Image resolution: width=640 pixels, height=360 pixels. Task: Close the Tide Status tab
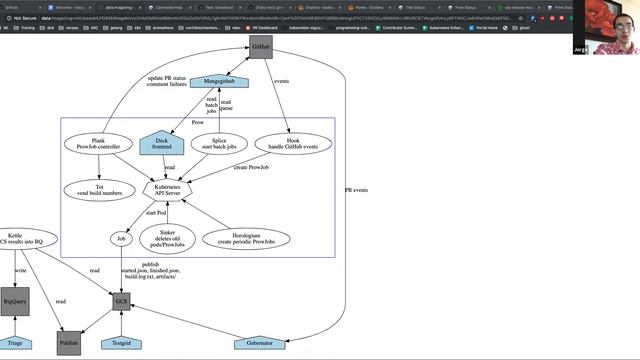point(440,7)
